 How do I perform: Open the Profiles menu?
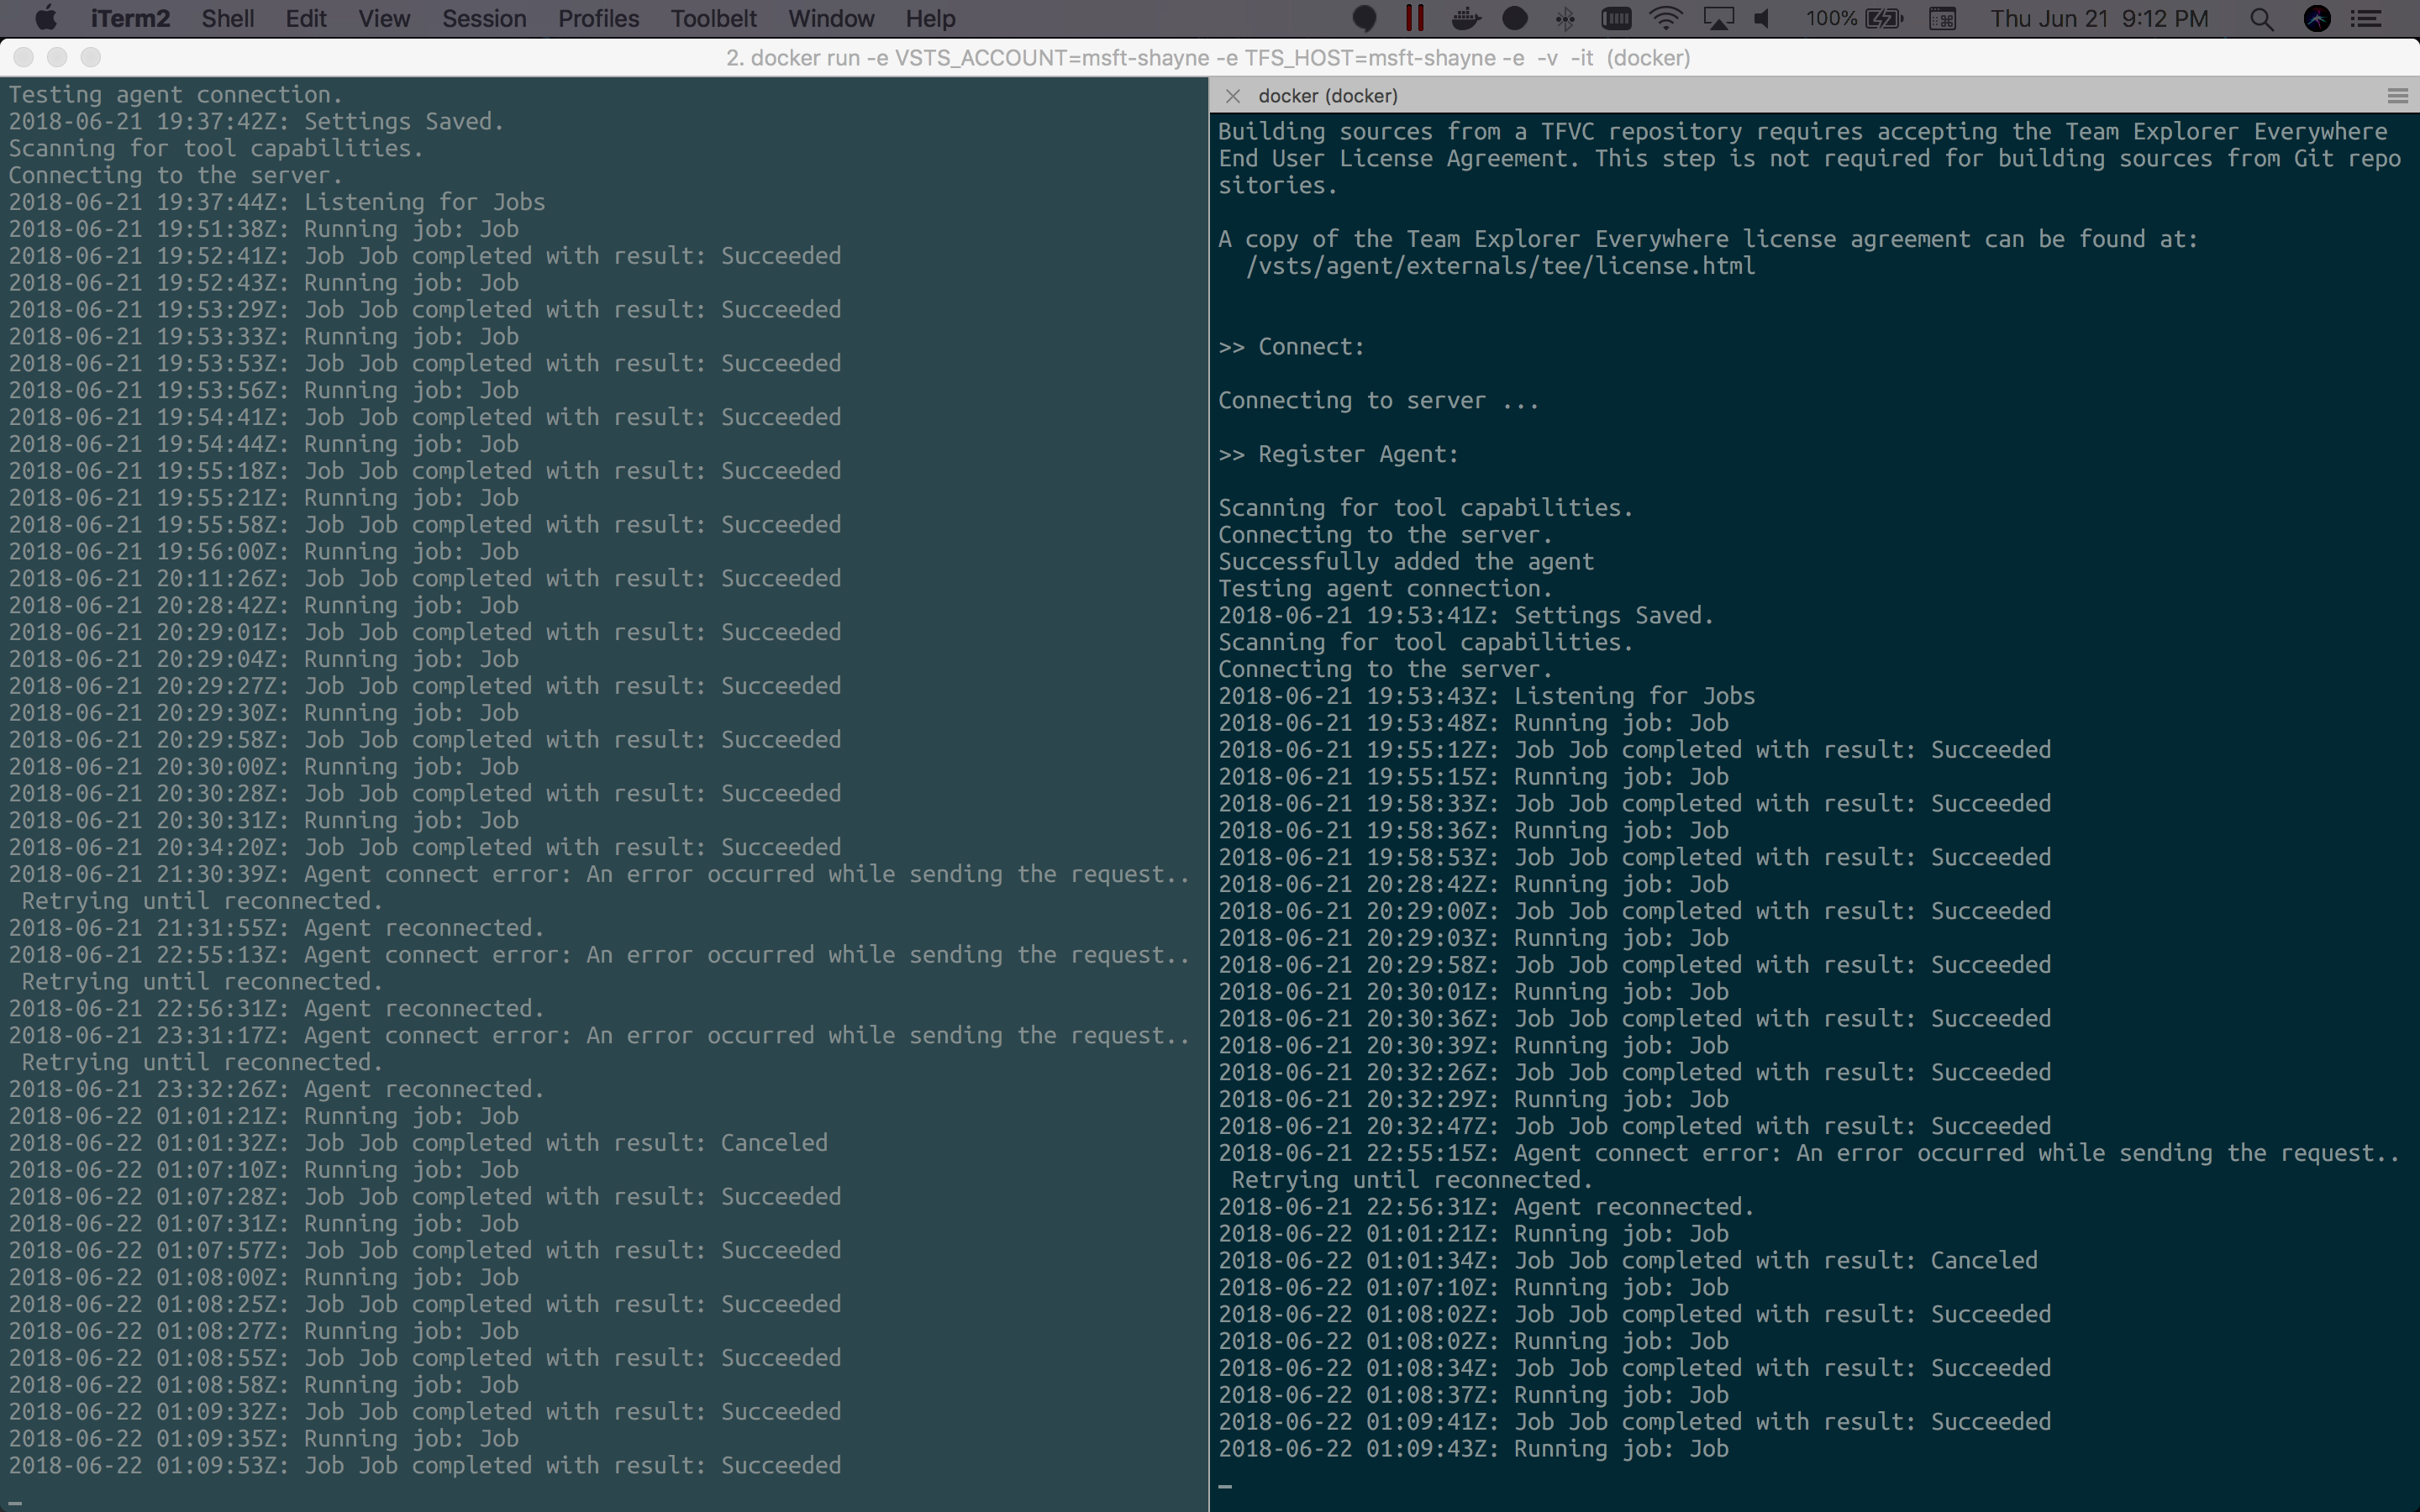pos(598,18)
